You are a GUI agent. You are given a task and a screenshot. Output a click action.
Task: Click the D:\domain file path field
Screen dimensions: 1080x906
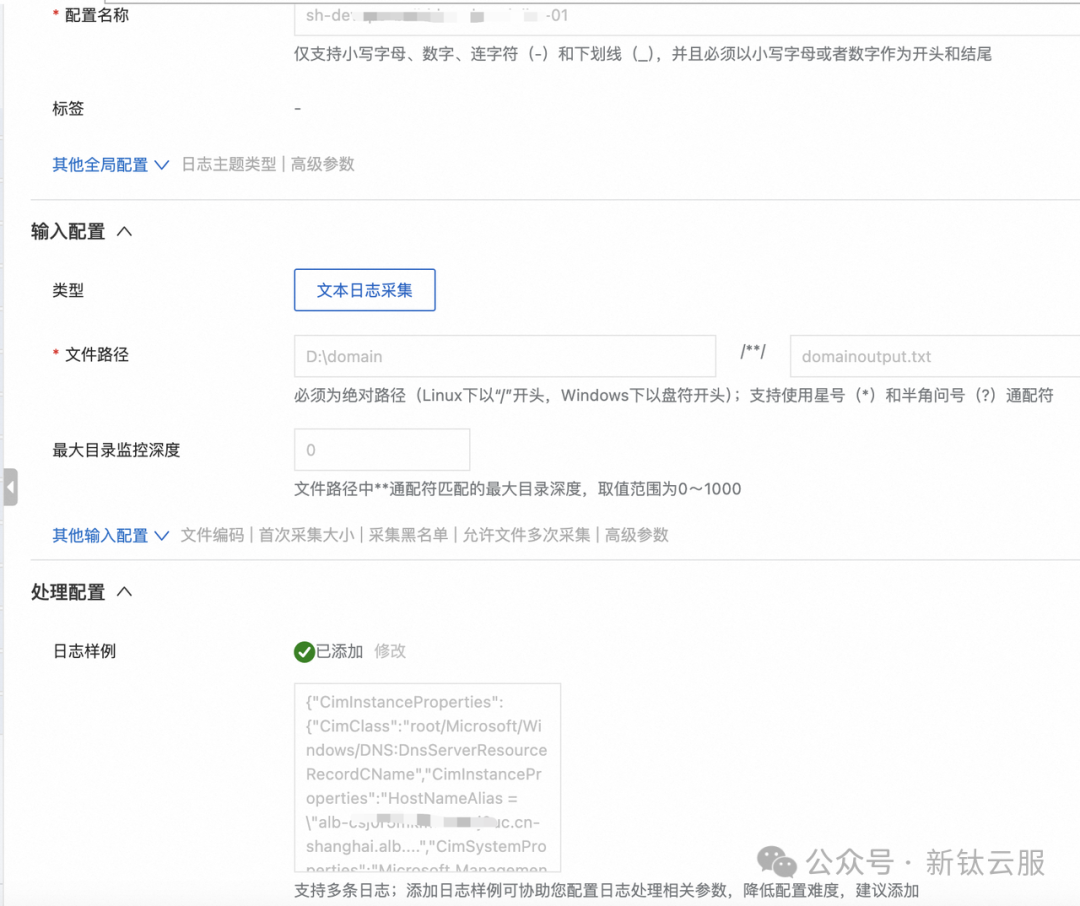coord(505,356)
